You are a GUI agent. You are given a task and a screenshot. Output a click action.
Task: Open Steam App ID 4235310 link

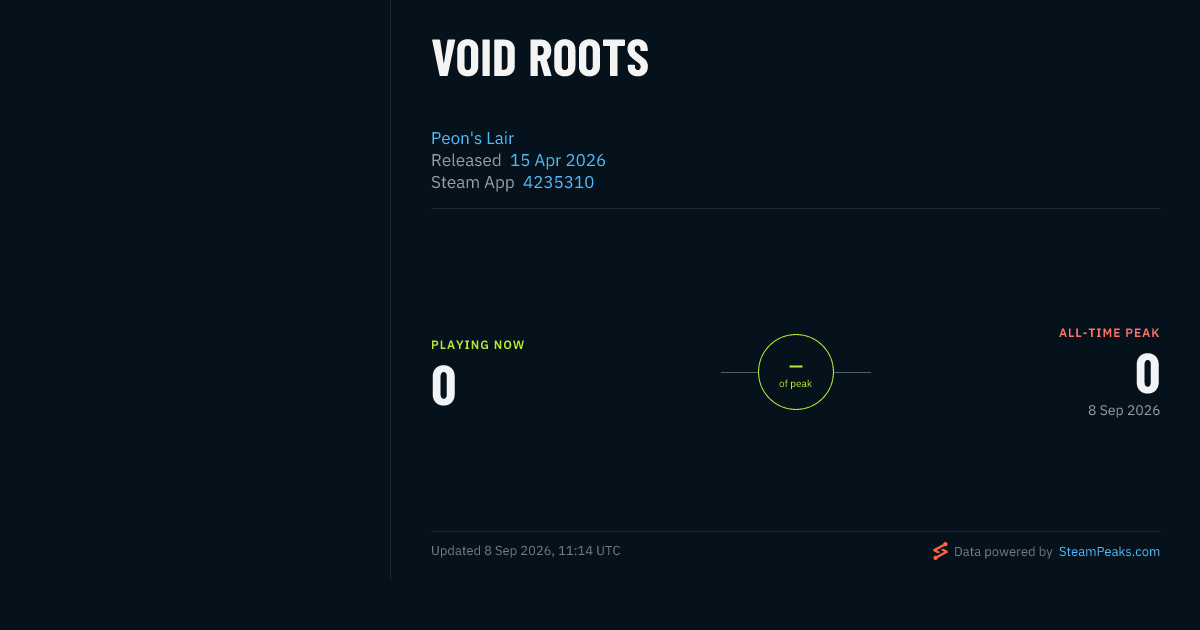pyautogui.click(x=558, y=182)
